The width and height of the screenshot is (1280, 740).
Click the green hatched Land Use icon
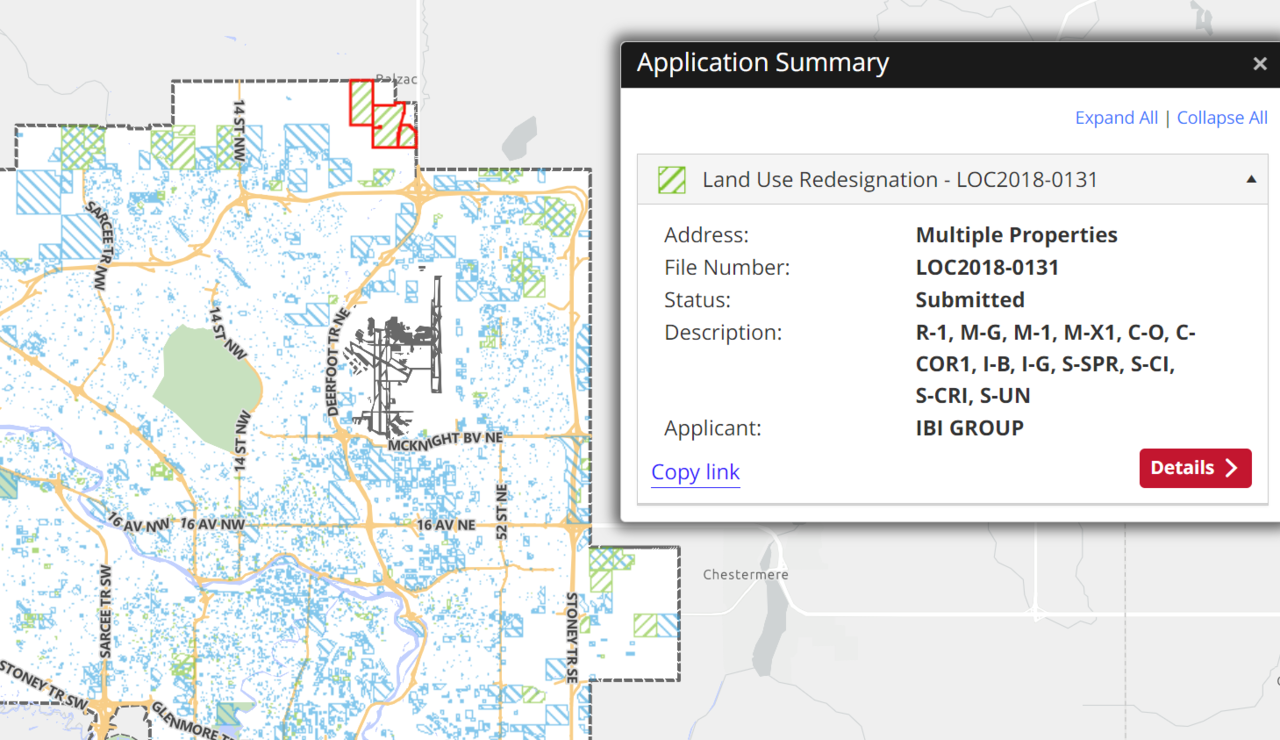671,180
